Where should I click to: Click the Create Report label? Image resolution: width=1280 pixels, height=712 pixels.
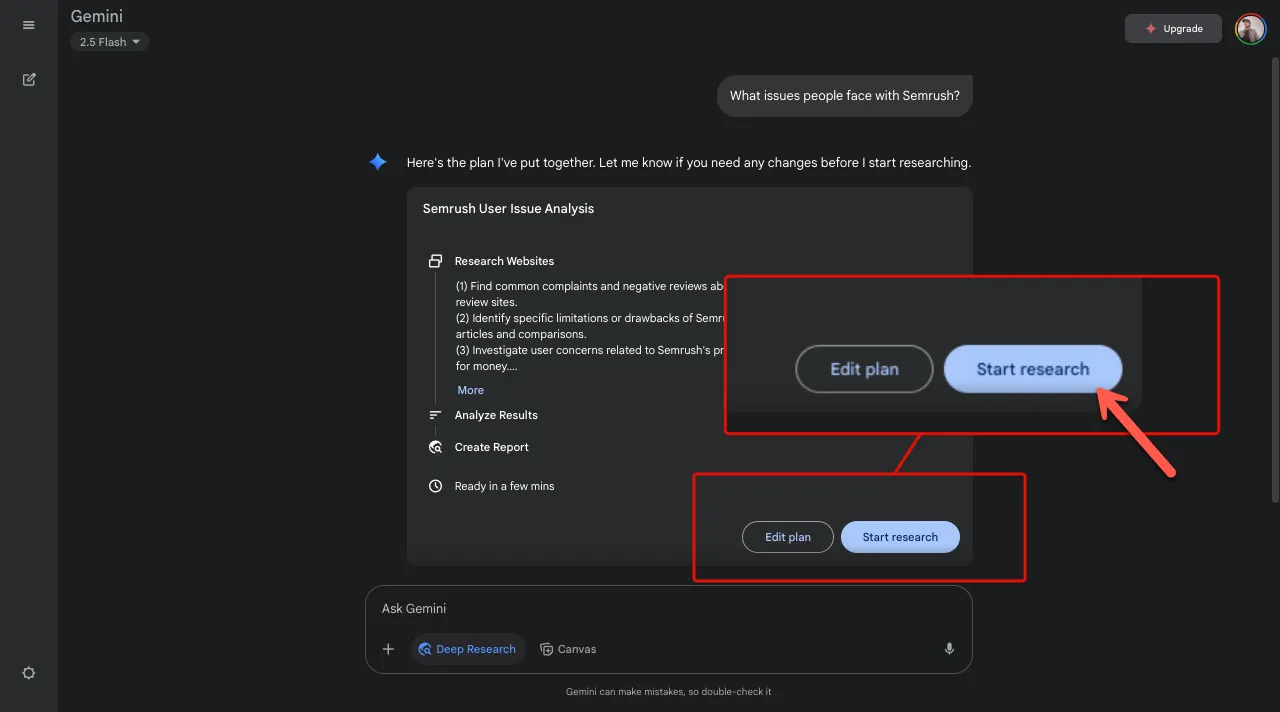point(492,447)
